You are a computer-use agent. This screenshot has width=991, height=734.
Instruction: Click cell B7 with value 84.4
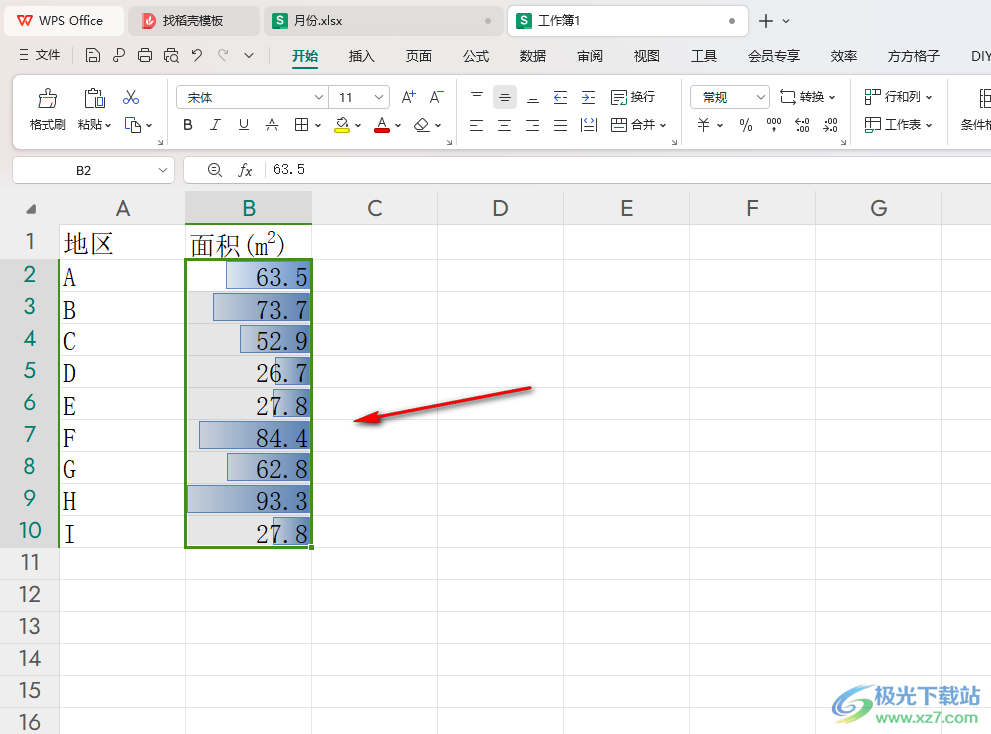(248, 436)
